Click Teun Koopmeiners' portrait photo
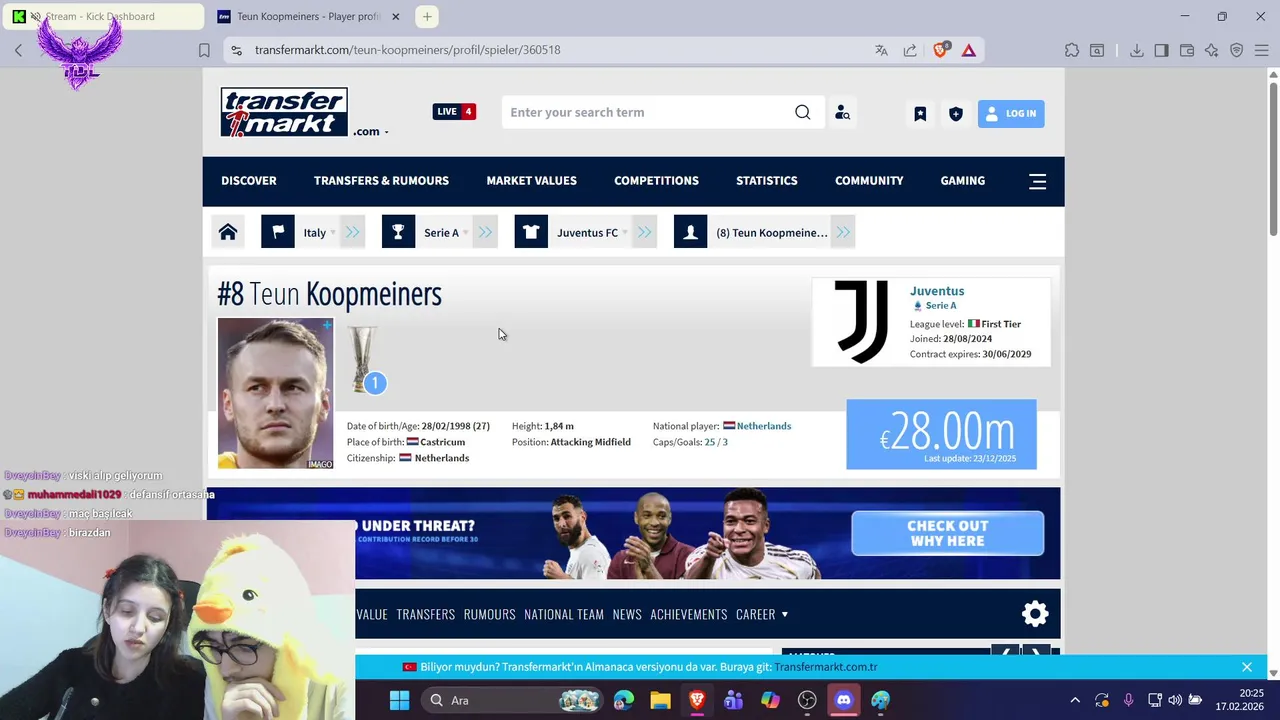This screenshot has width=1280, height=720. 276,393
